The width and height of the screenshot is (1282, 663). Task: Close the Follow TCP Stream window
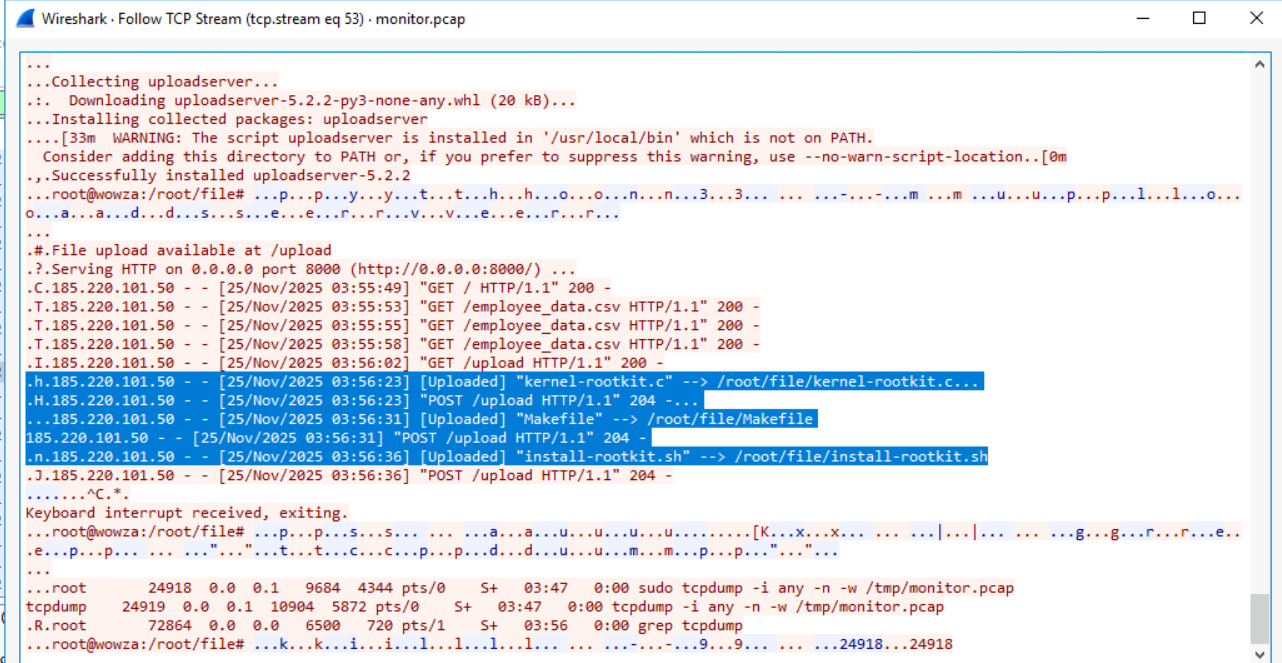[x=1256, y=18]
